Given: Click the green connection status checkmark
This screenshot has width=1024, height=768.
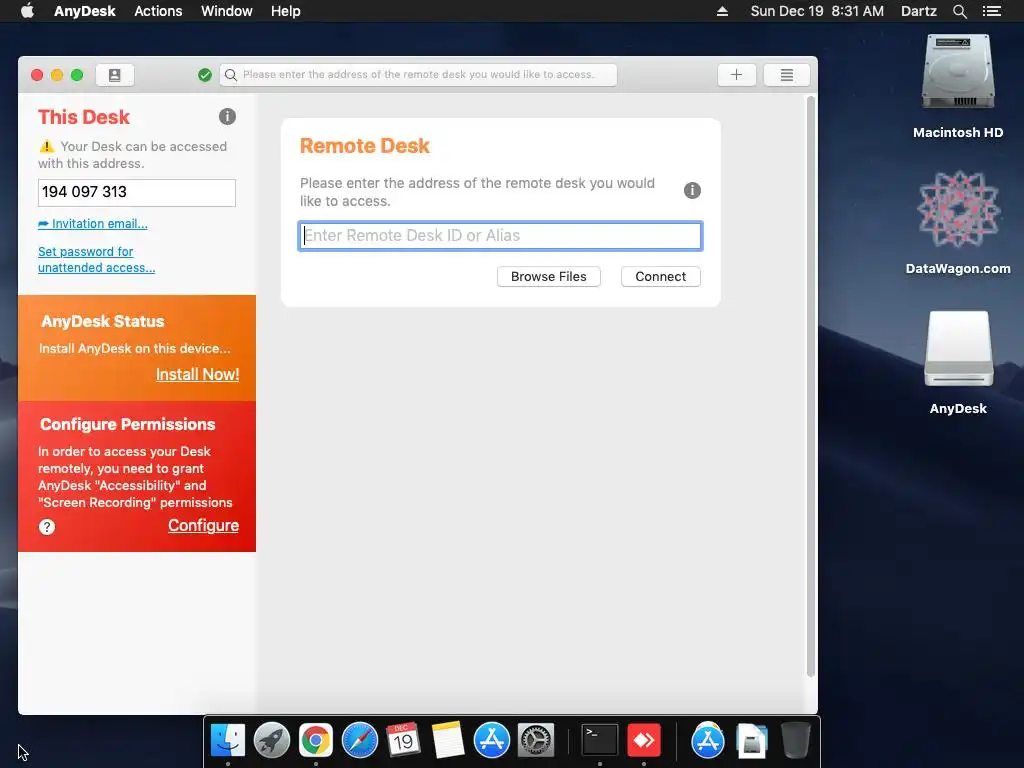Looking at the screenshot, I should 205,75.
